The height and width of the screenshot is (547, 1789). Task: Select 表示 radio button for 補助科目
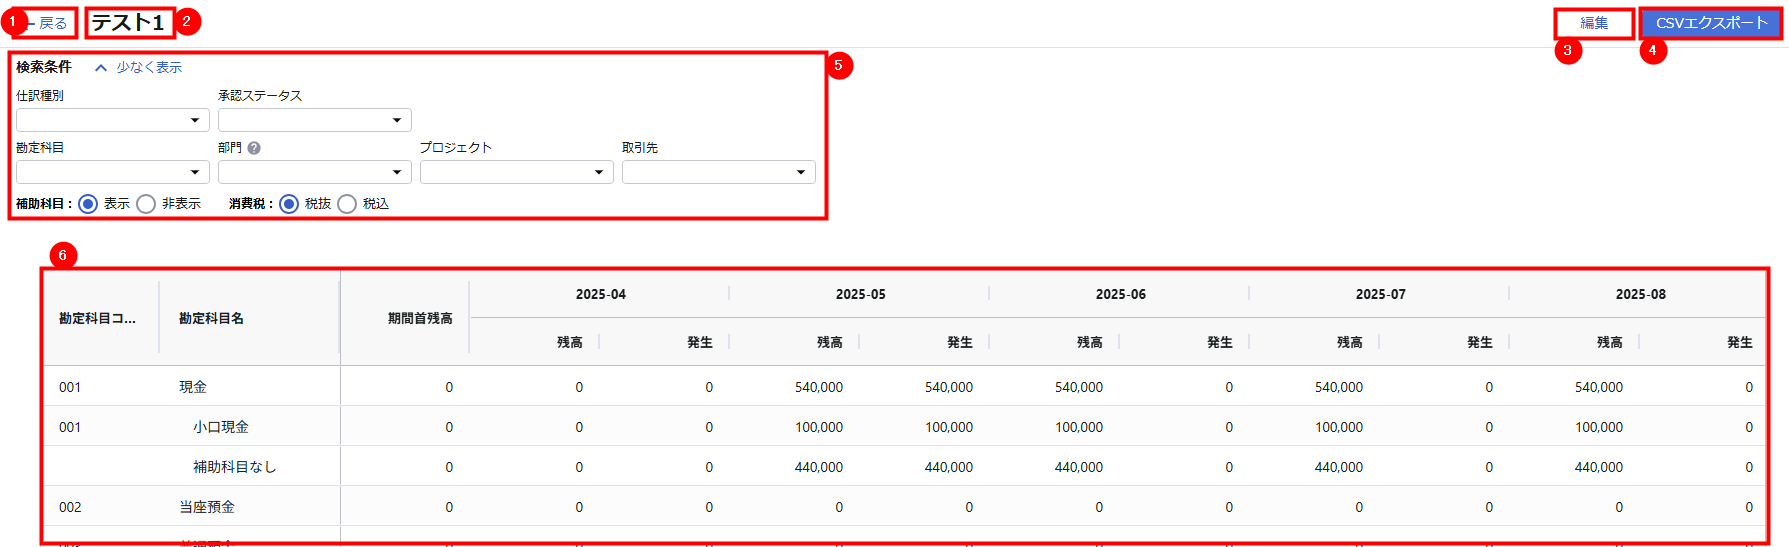pos(88,204)
